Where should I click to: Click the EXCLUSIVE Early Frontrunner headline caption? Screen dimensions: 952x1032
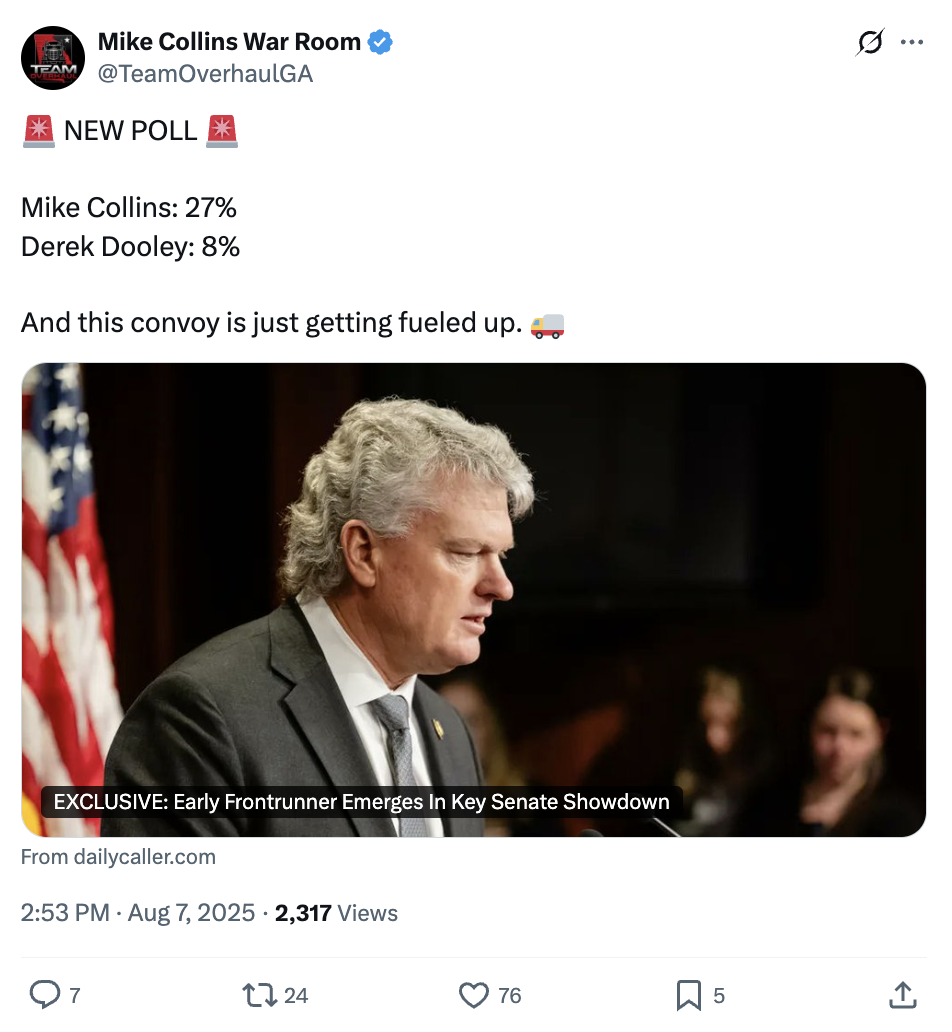tap(361, 802)
